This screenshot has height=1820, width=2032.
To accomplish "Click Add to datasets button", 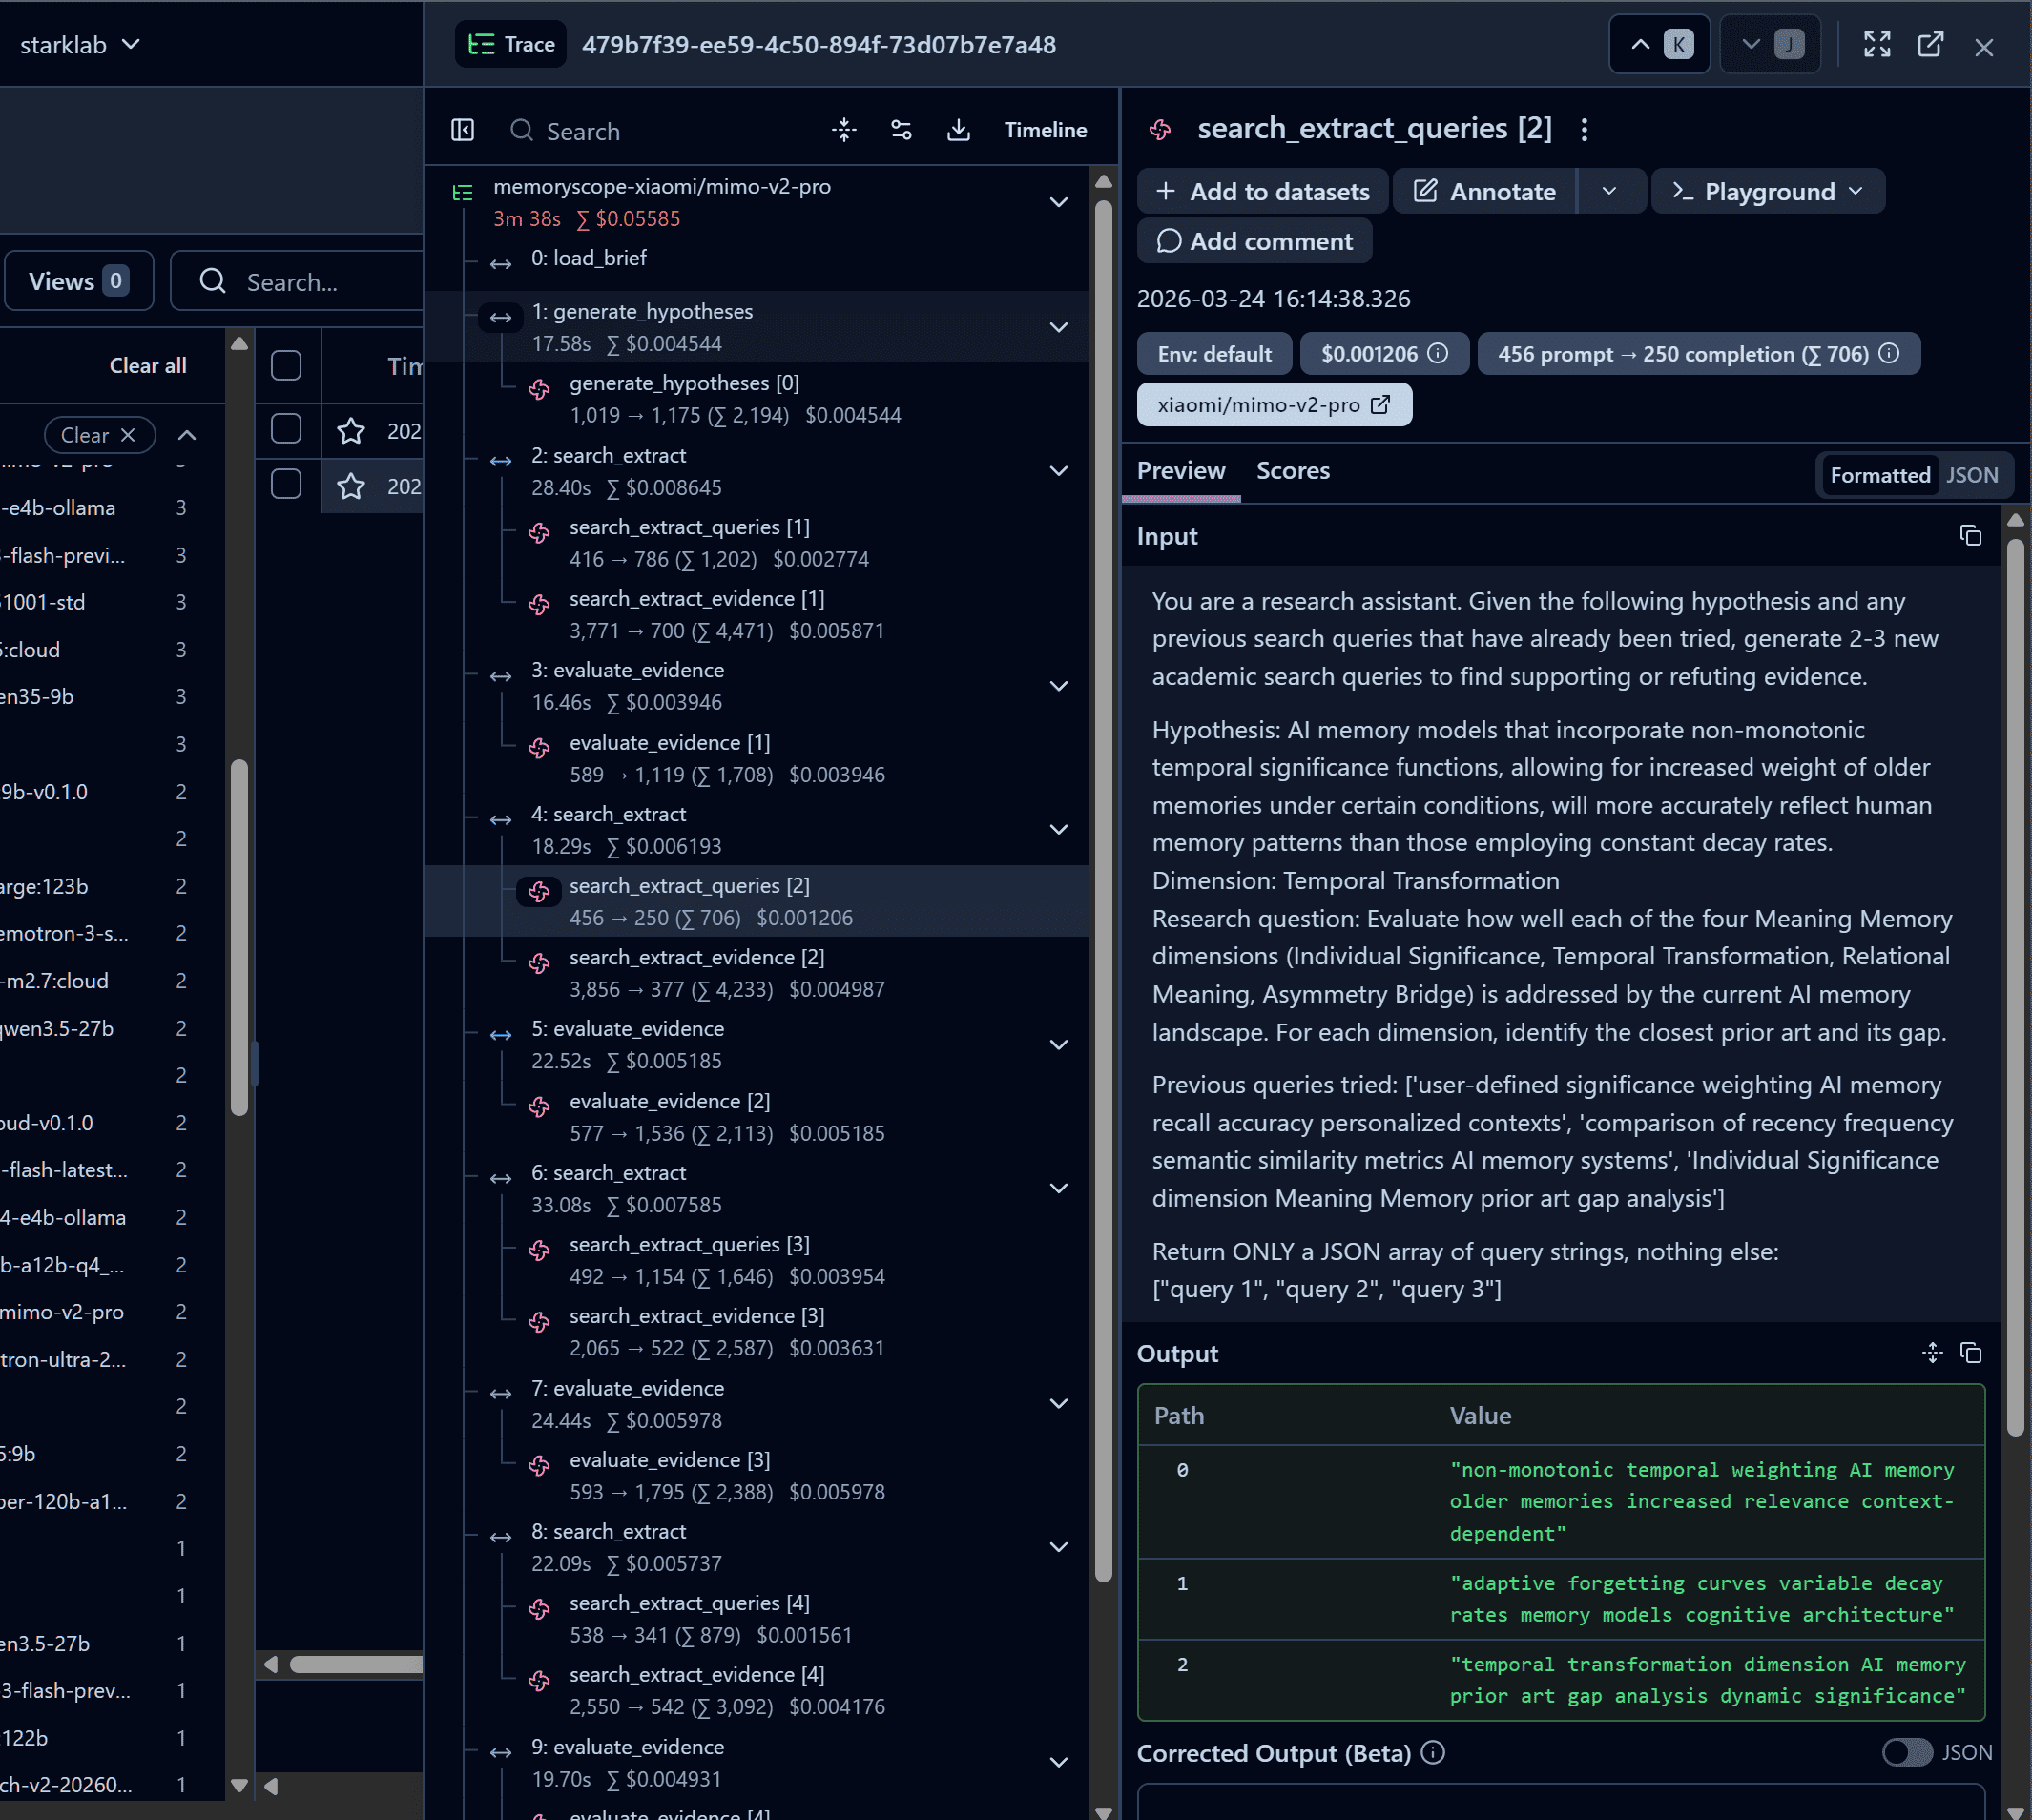I will coord(1262,191).
